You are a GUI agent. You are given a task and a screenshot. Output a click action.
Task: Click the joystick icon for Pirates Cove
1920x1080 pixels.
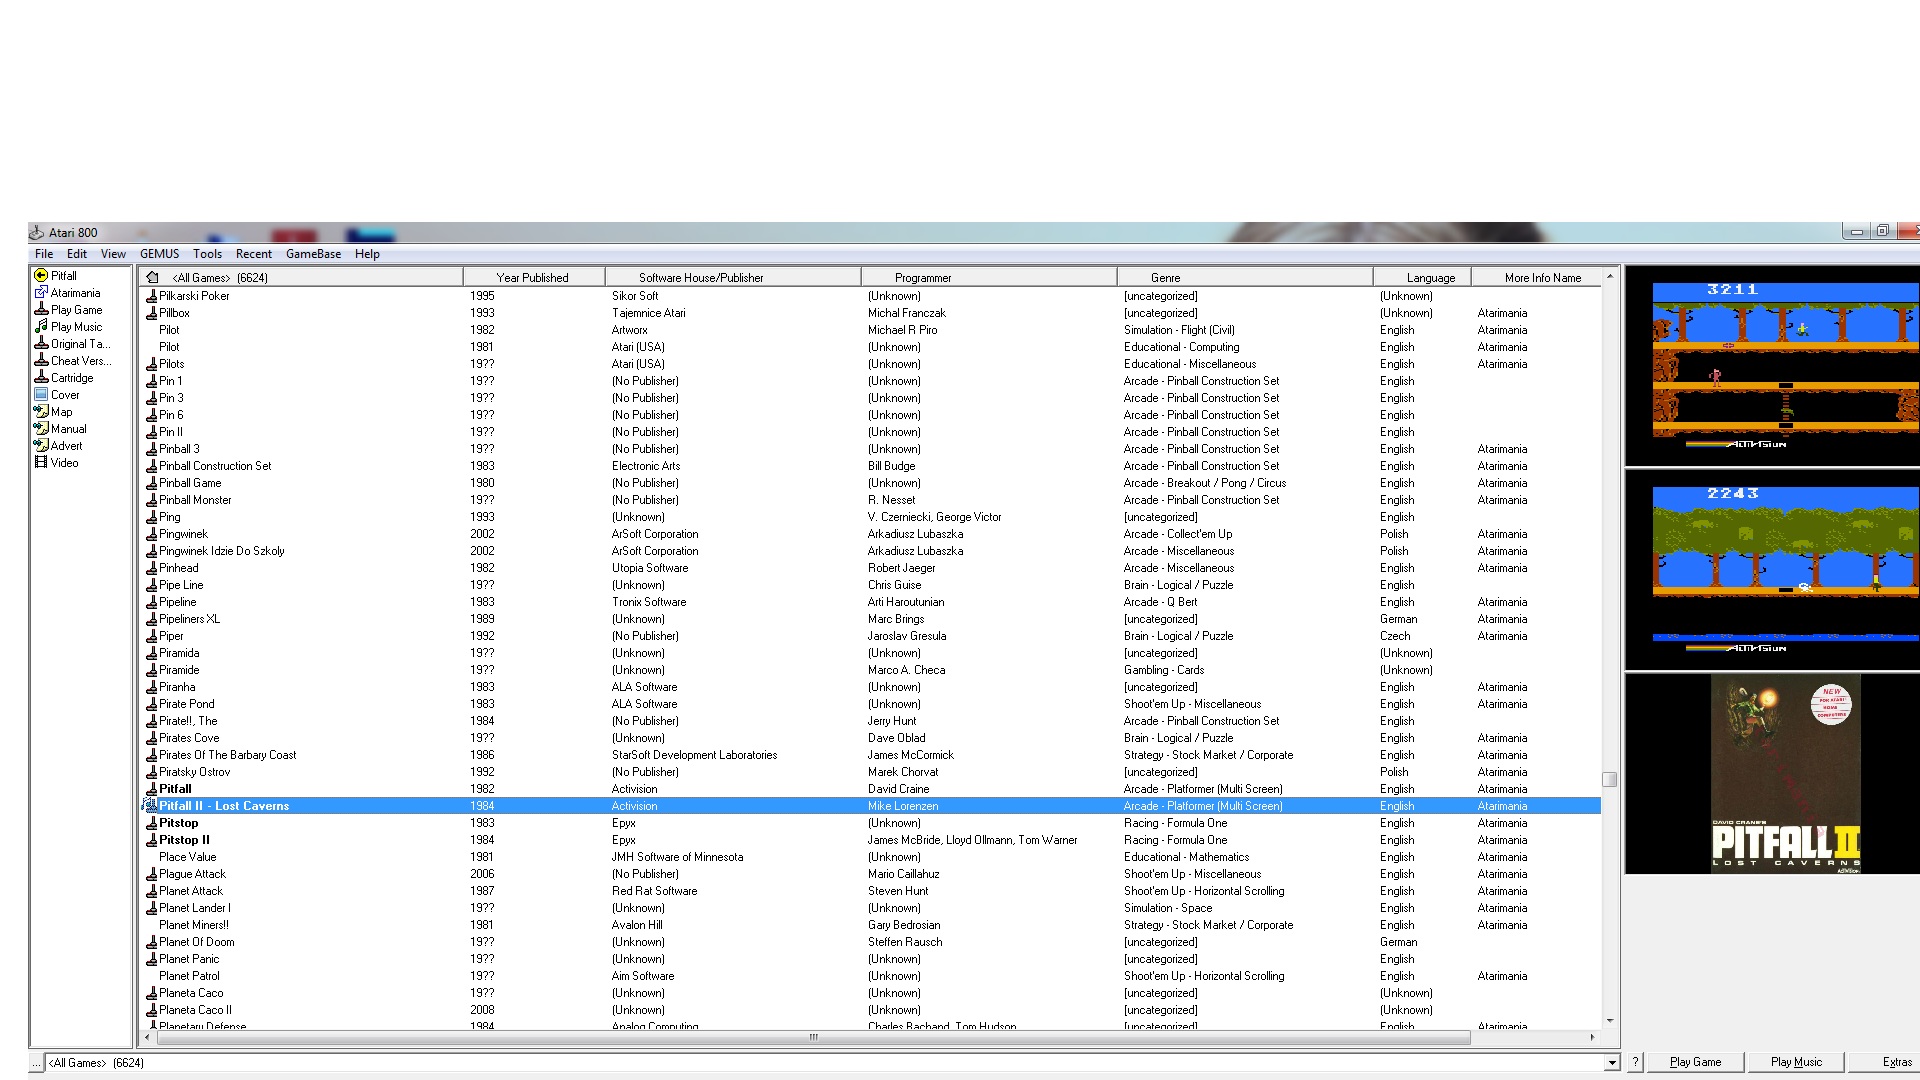[x=152, y=738]
